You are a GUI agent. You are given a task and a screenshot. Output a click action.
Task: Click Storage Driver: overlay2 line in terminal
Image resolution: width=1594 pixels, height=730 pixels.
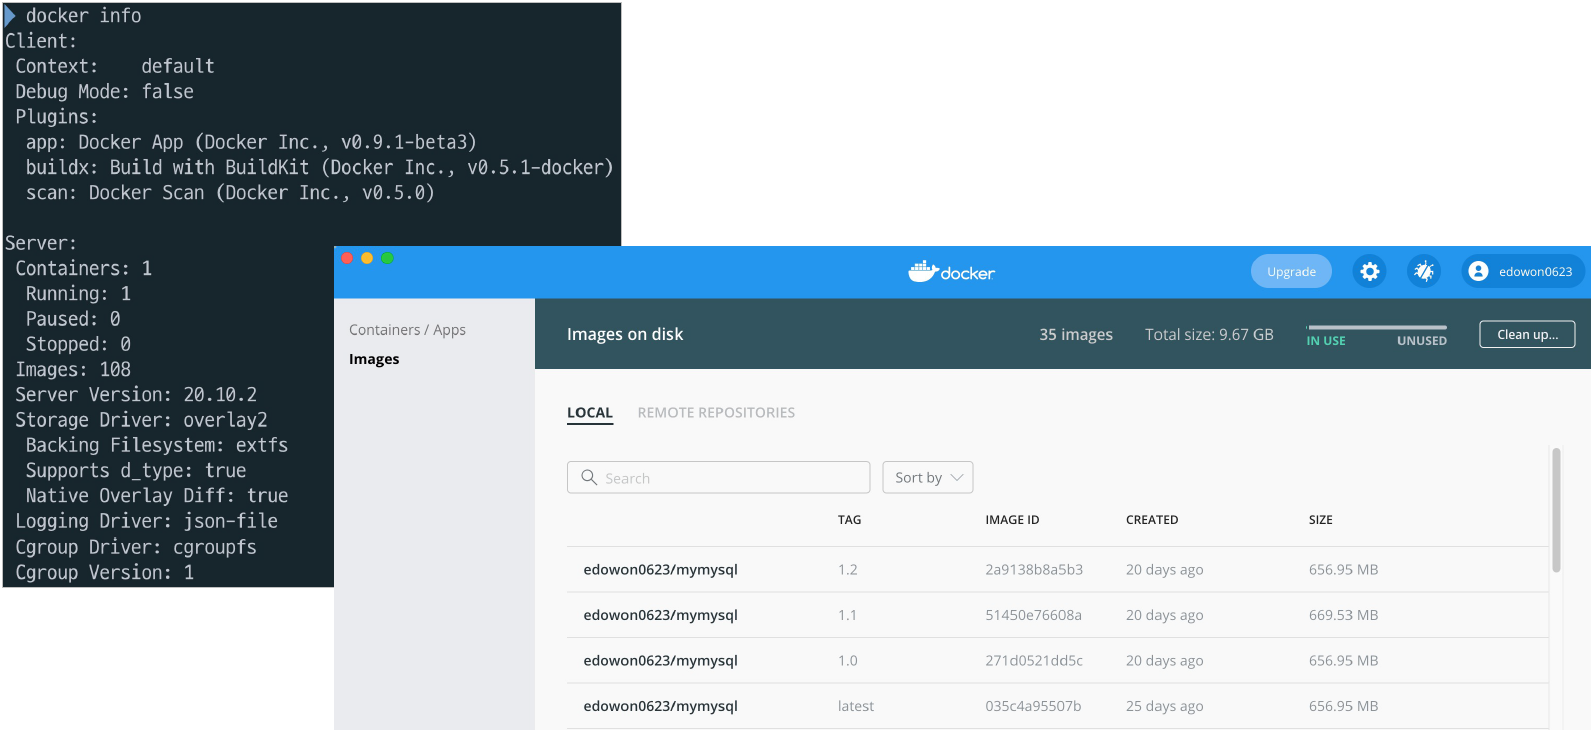[x=141, y=420]
